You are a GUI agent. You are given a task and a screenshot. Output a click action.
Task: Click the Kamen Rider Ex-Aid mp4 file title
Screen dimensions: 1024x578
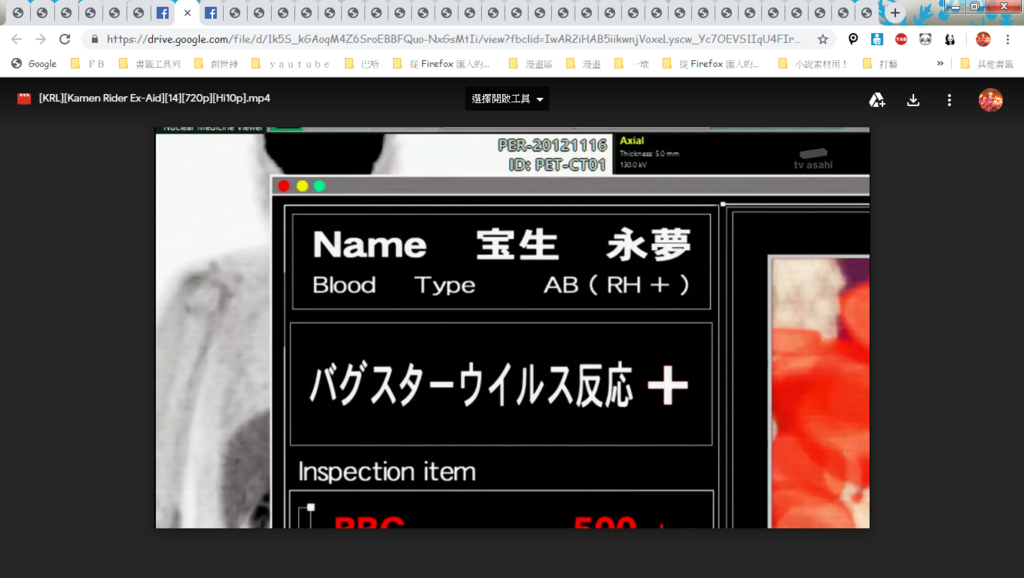point(154,98)
